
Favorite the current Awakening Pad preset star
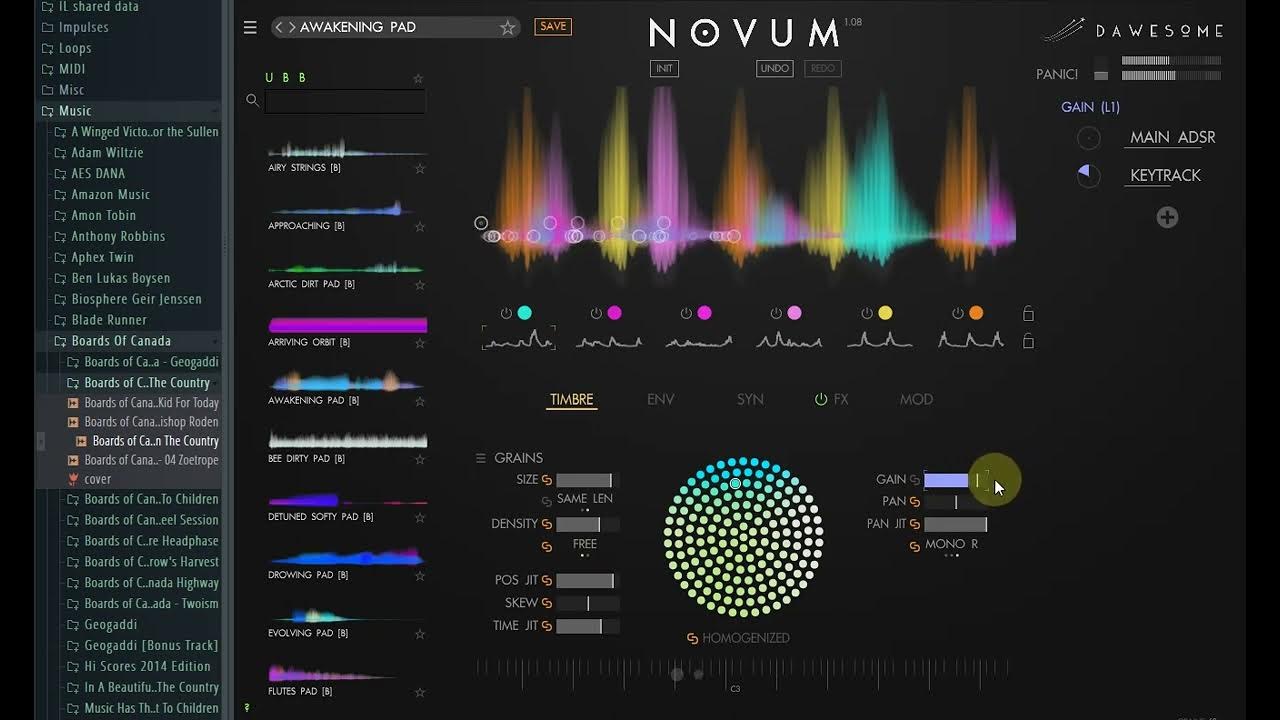(x=507, y=27)
